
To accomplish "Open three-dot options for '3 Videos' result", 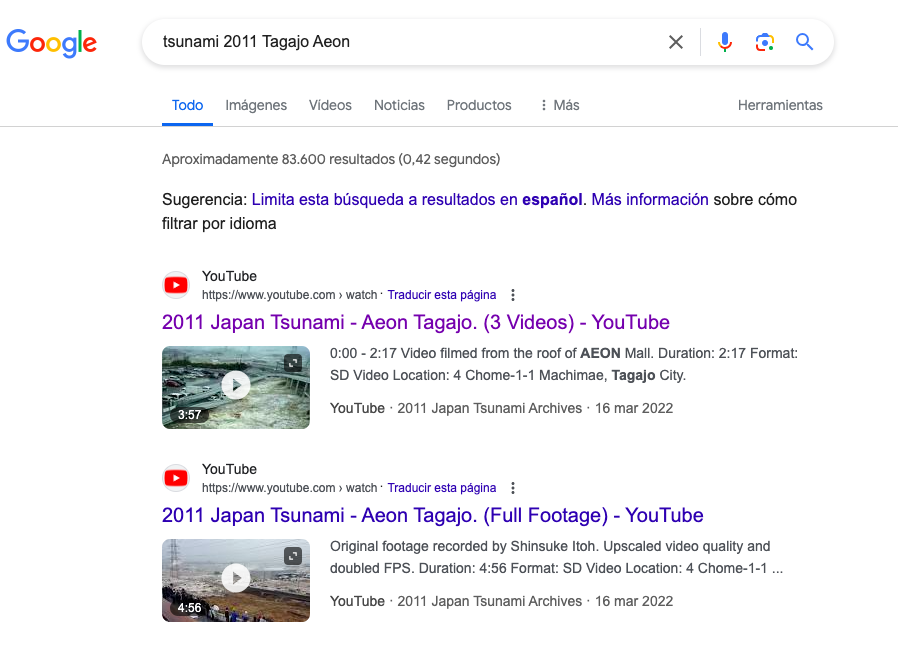I will point(513,295).
